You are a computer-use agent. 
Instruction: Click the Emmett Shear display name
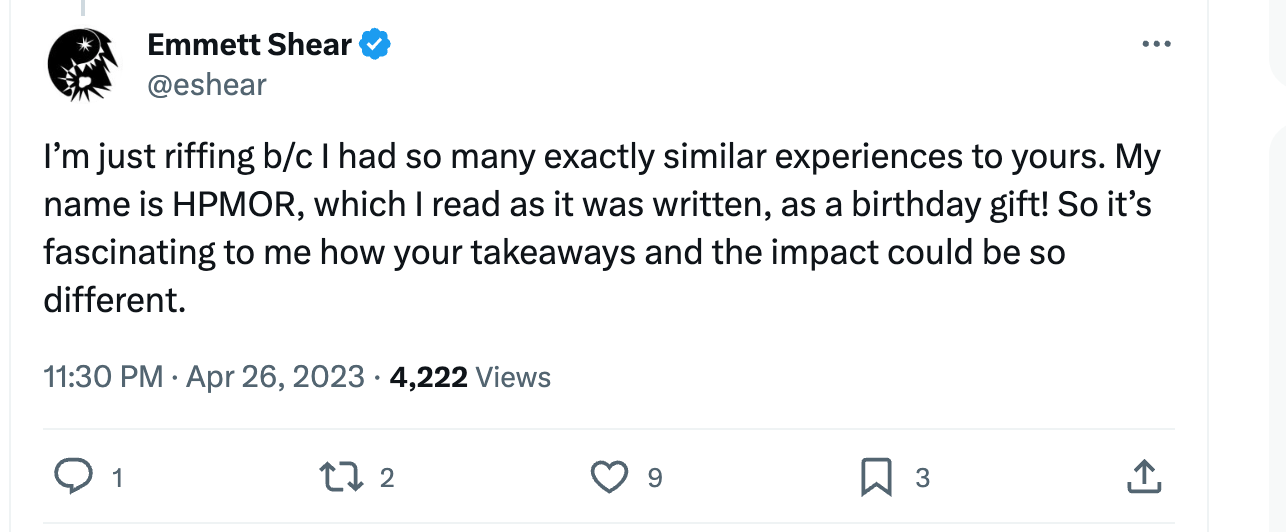pos(249,44)
